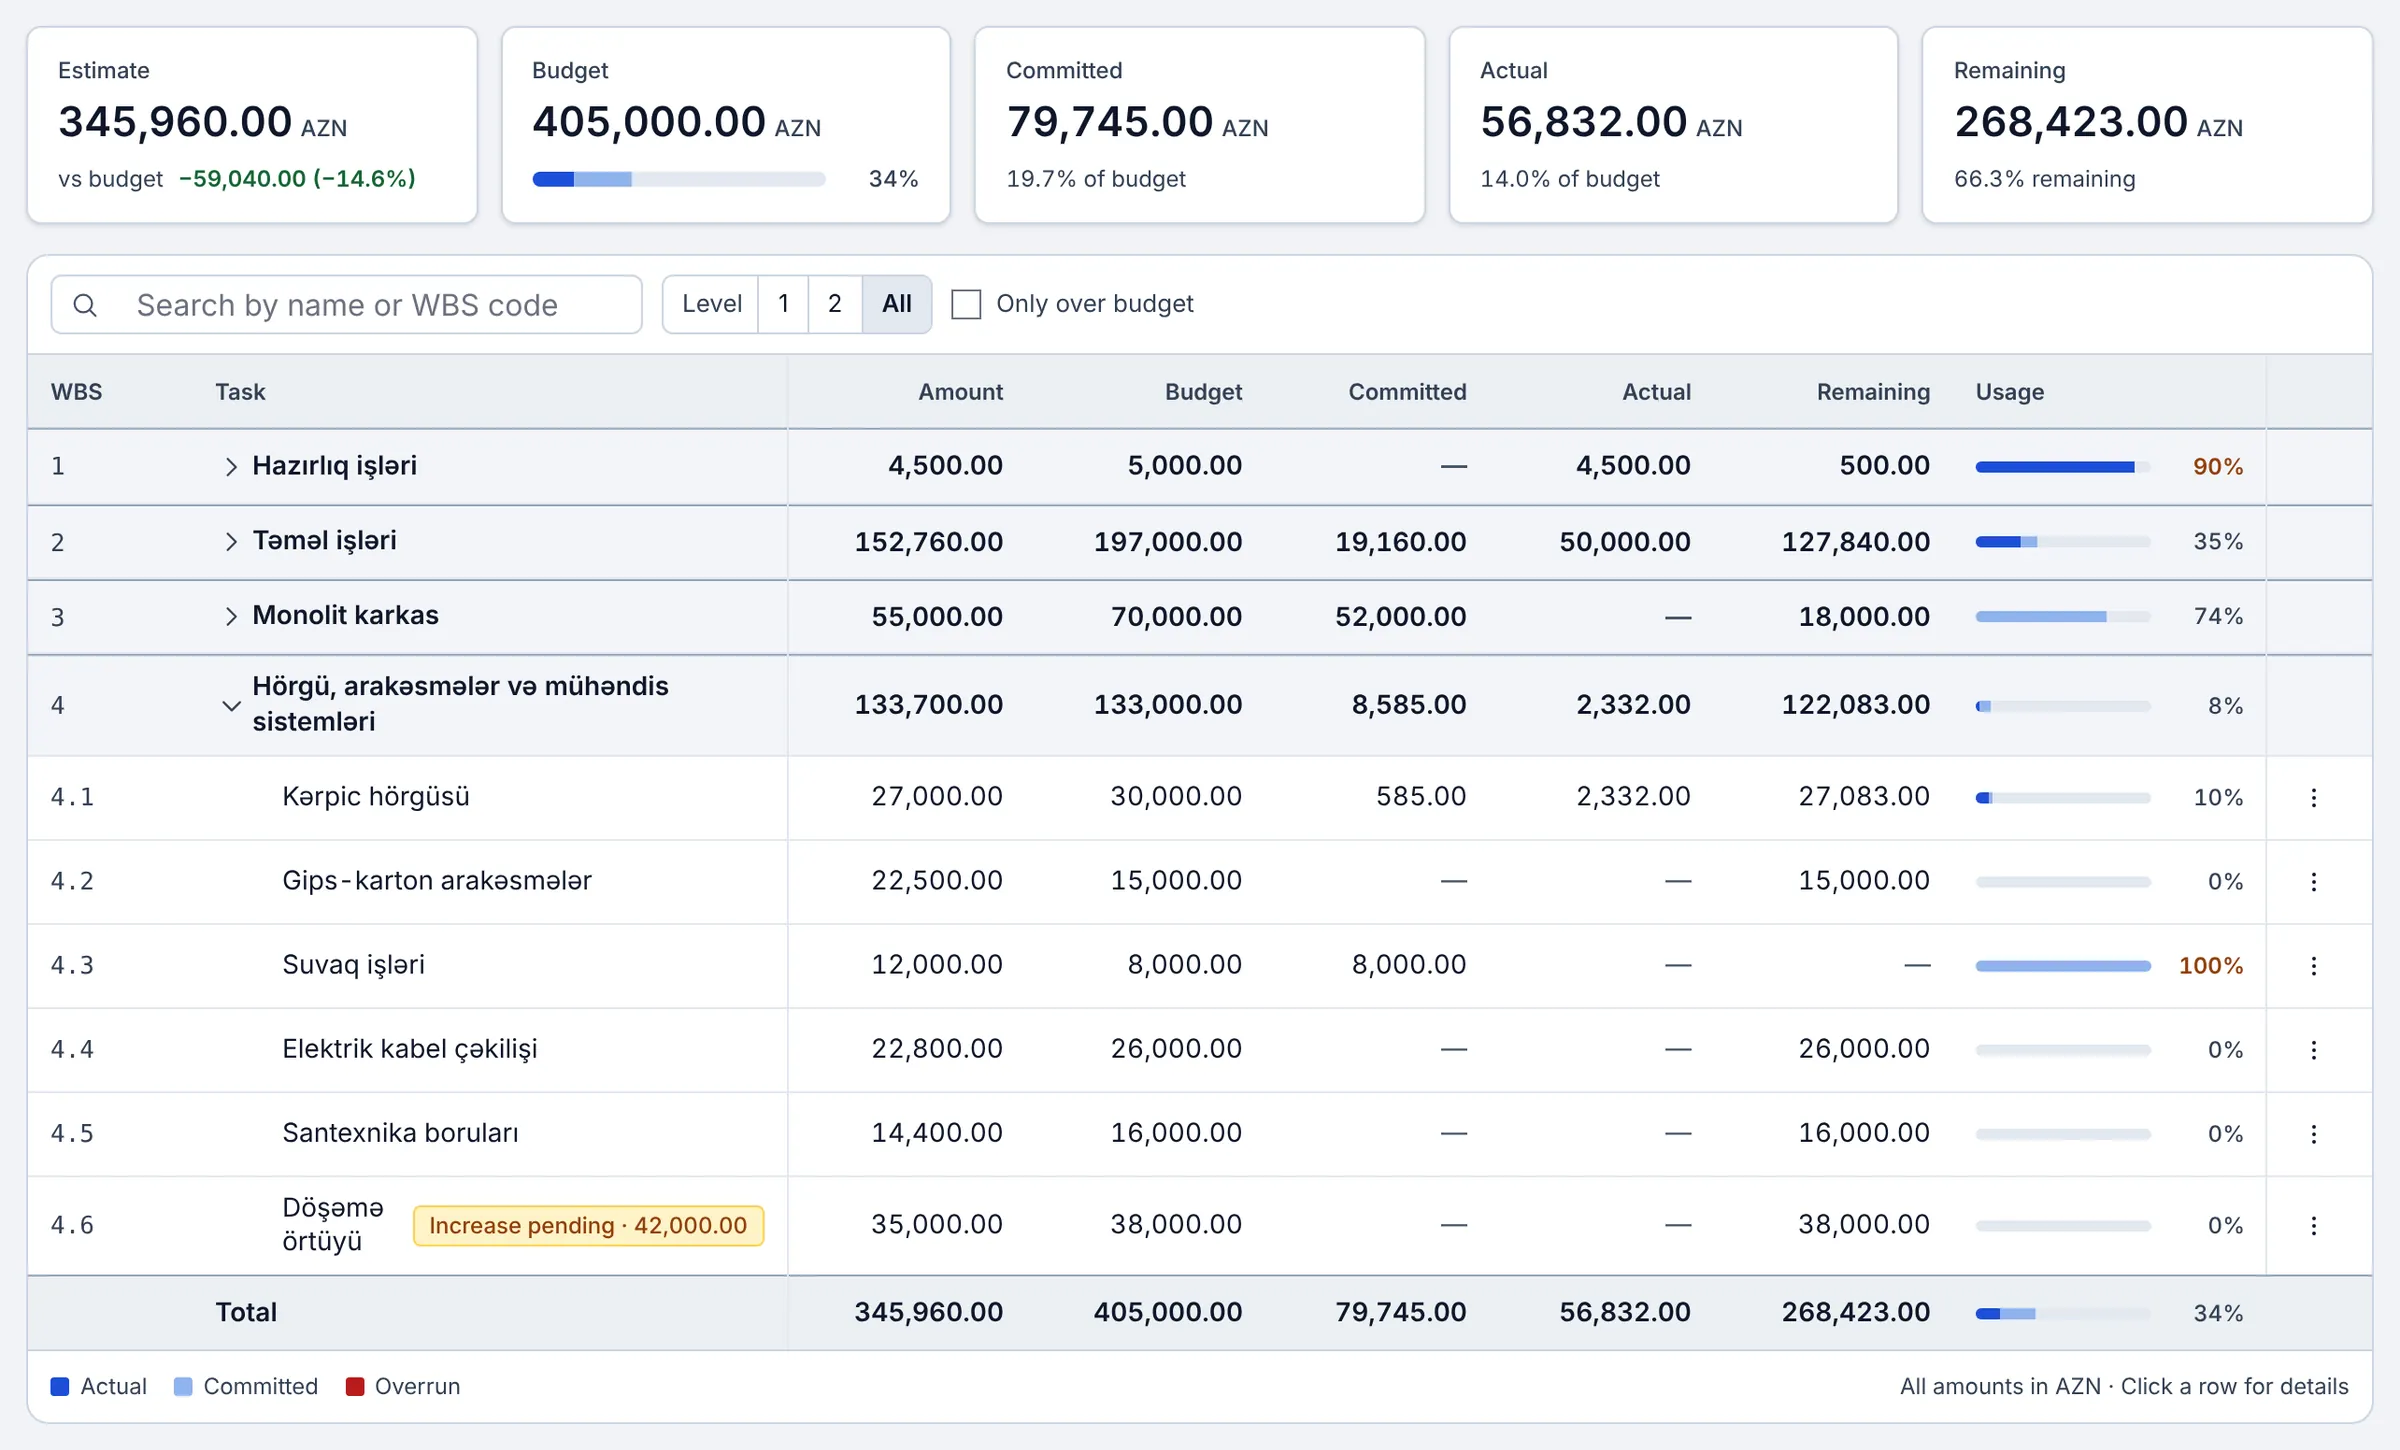This screenshot has height=1450, width=2400.
Task: Click the Committed legend swatch
Action: pos(183,1386)
